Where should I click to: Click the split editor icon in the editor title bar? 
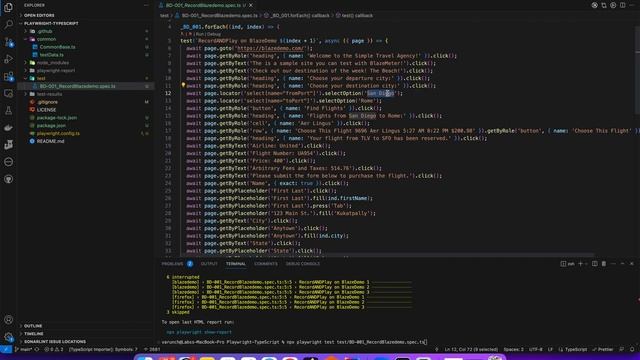click(x=622, y=5)
